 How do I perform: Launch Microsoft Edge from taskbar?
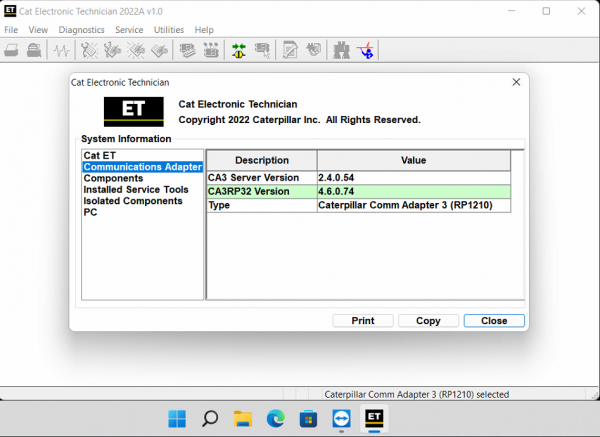pyautogui.click(x=276, y=419)
